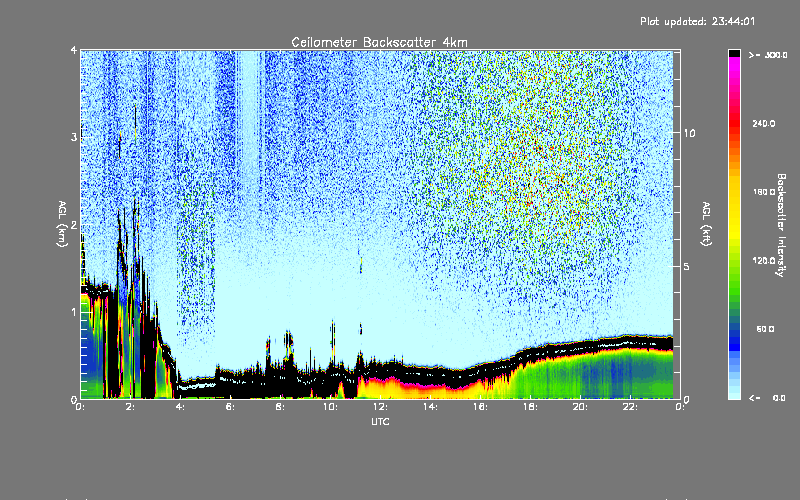Click the "120.0" colorbar value
Viewport: 800px width, 500px height.
tap(764, 260)
